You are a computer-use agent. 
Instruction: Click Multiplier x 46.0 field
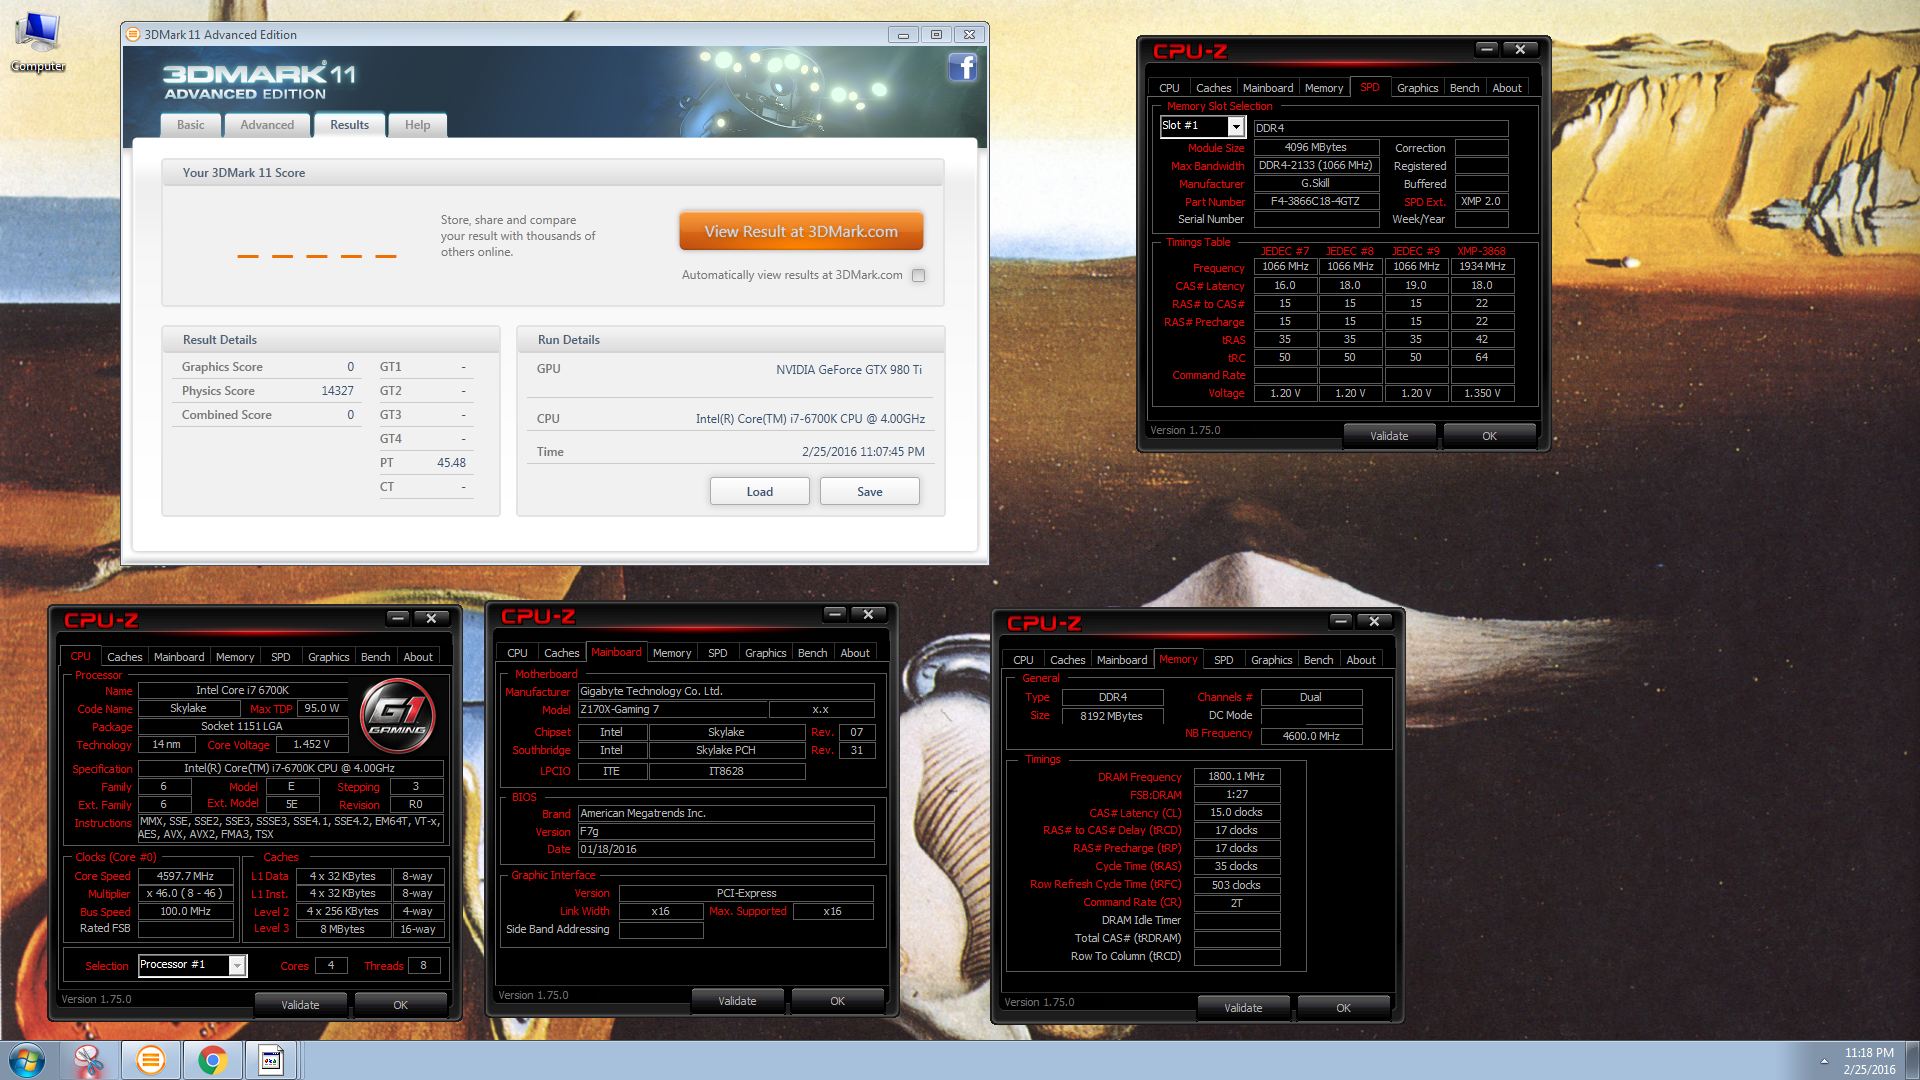185,894
